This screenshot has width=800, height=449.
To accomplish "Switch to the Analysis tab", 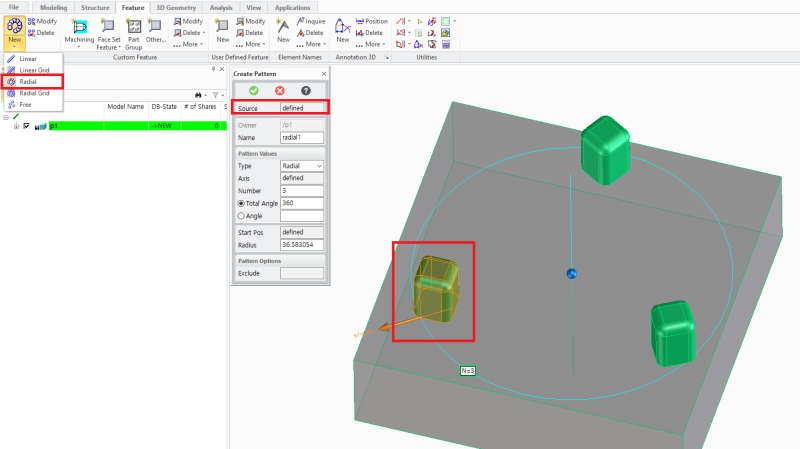I will (x=221, y=8).
